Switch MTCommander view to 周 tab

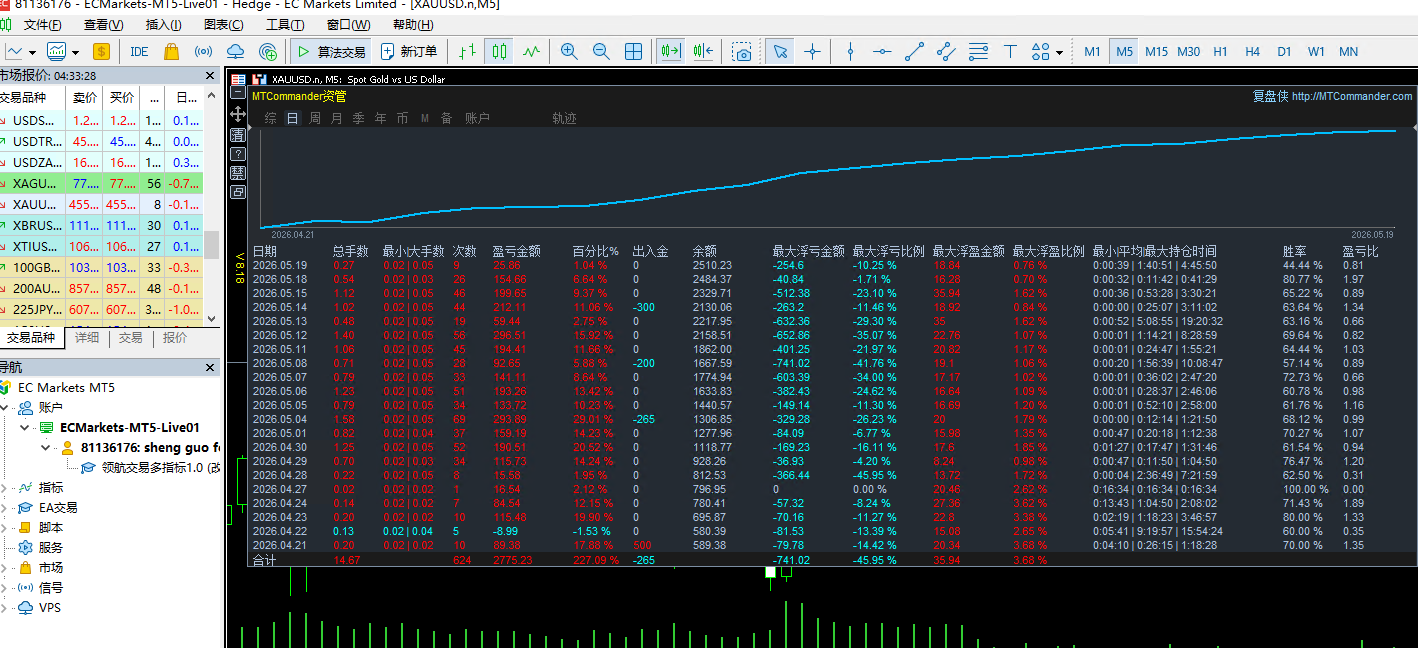point(315,118)
